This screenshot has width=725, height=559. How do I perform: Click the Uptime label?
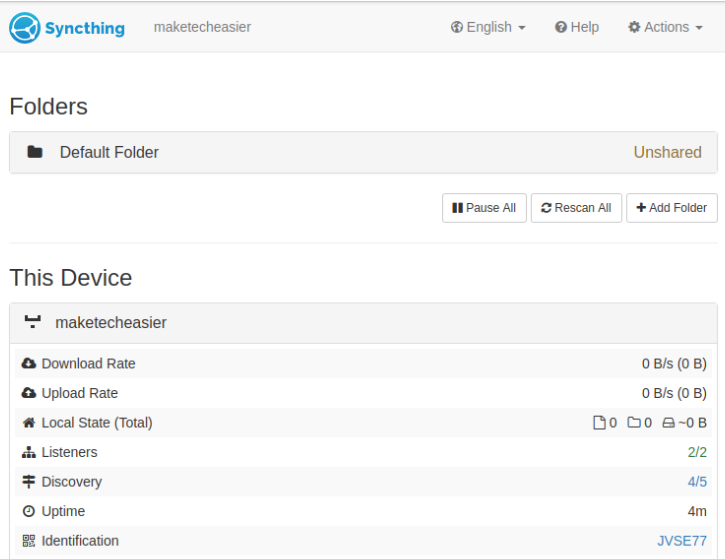63,511
